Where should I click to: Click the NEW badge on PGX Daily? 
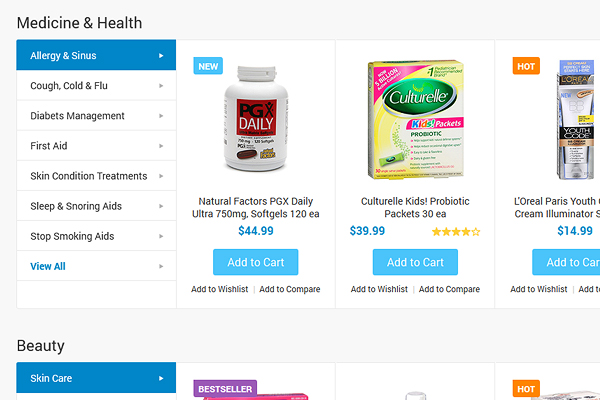coord(208,66)
